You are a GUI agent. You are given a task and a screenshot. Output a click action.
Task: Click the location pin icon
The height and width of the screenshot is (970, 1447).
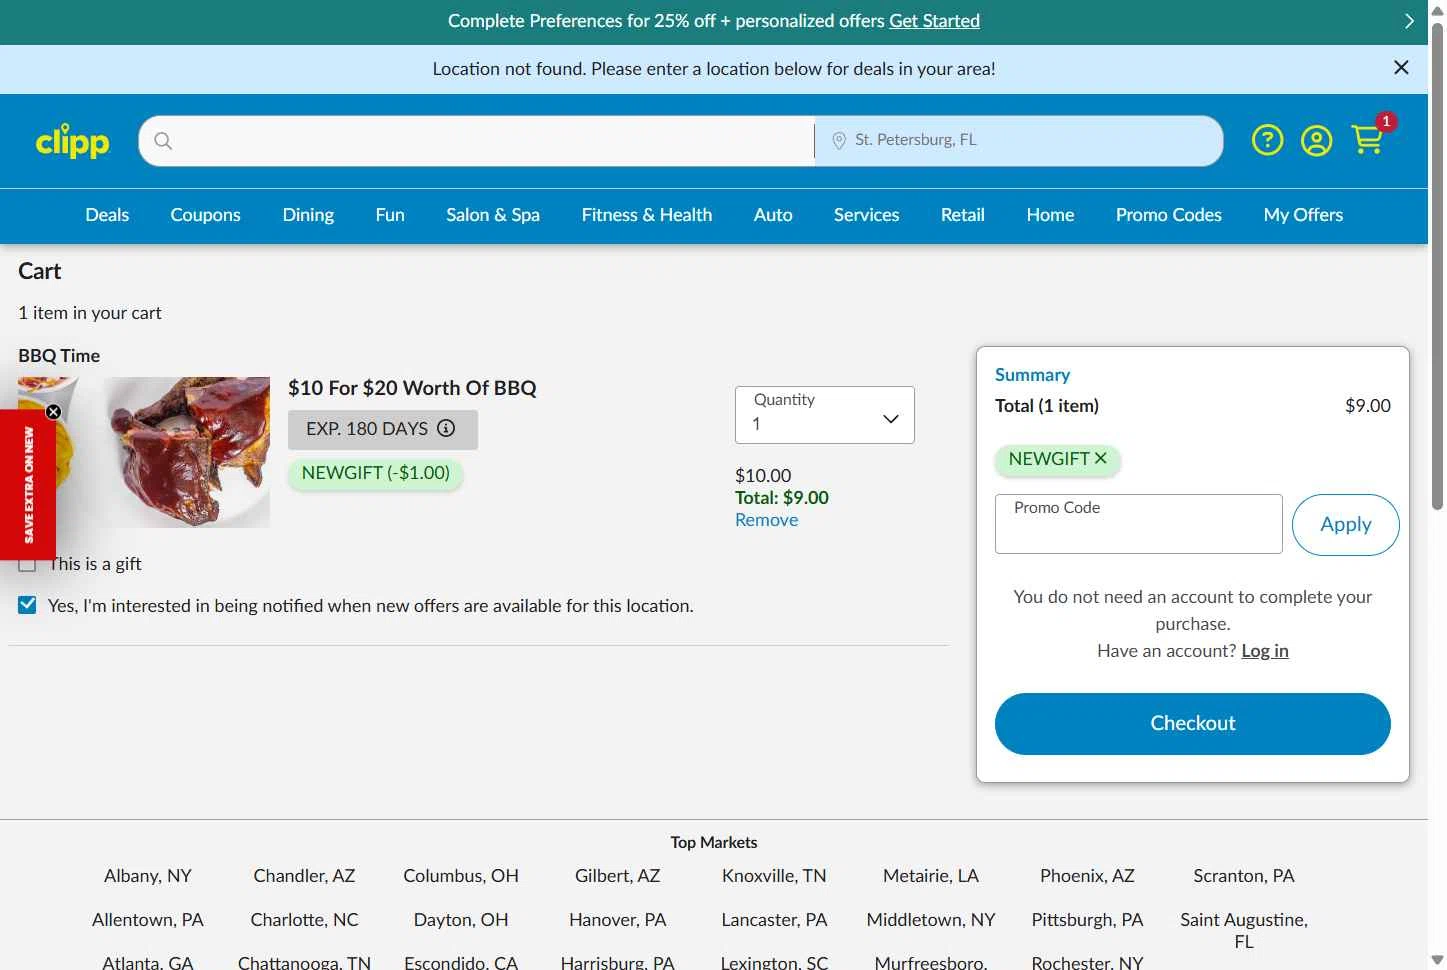tap(839, 141)
